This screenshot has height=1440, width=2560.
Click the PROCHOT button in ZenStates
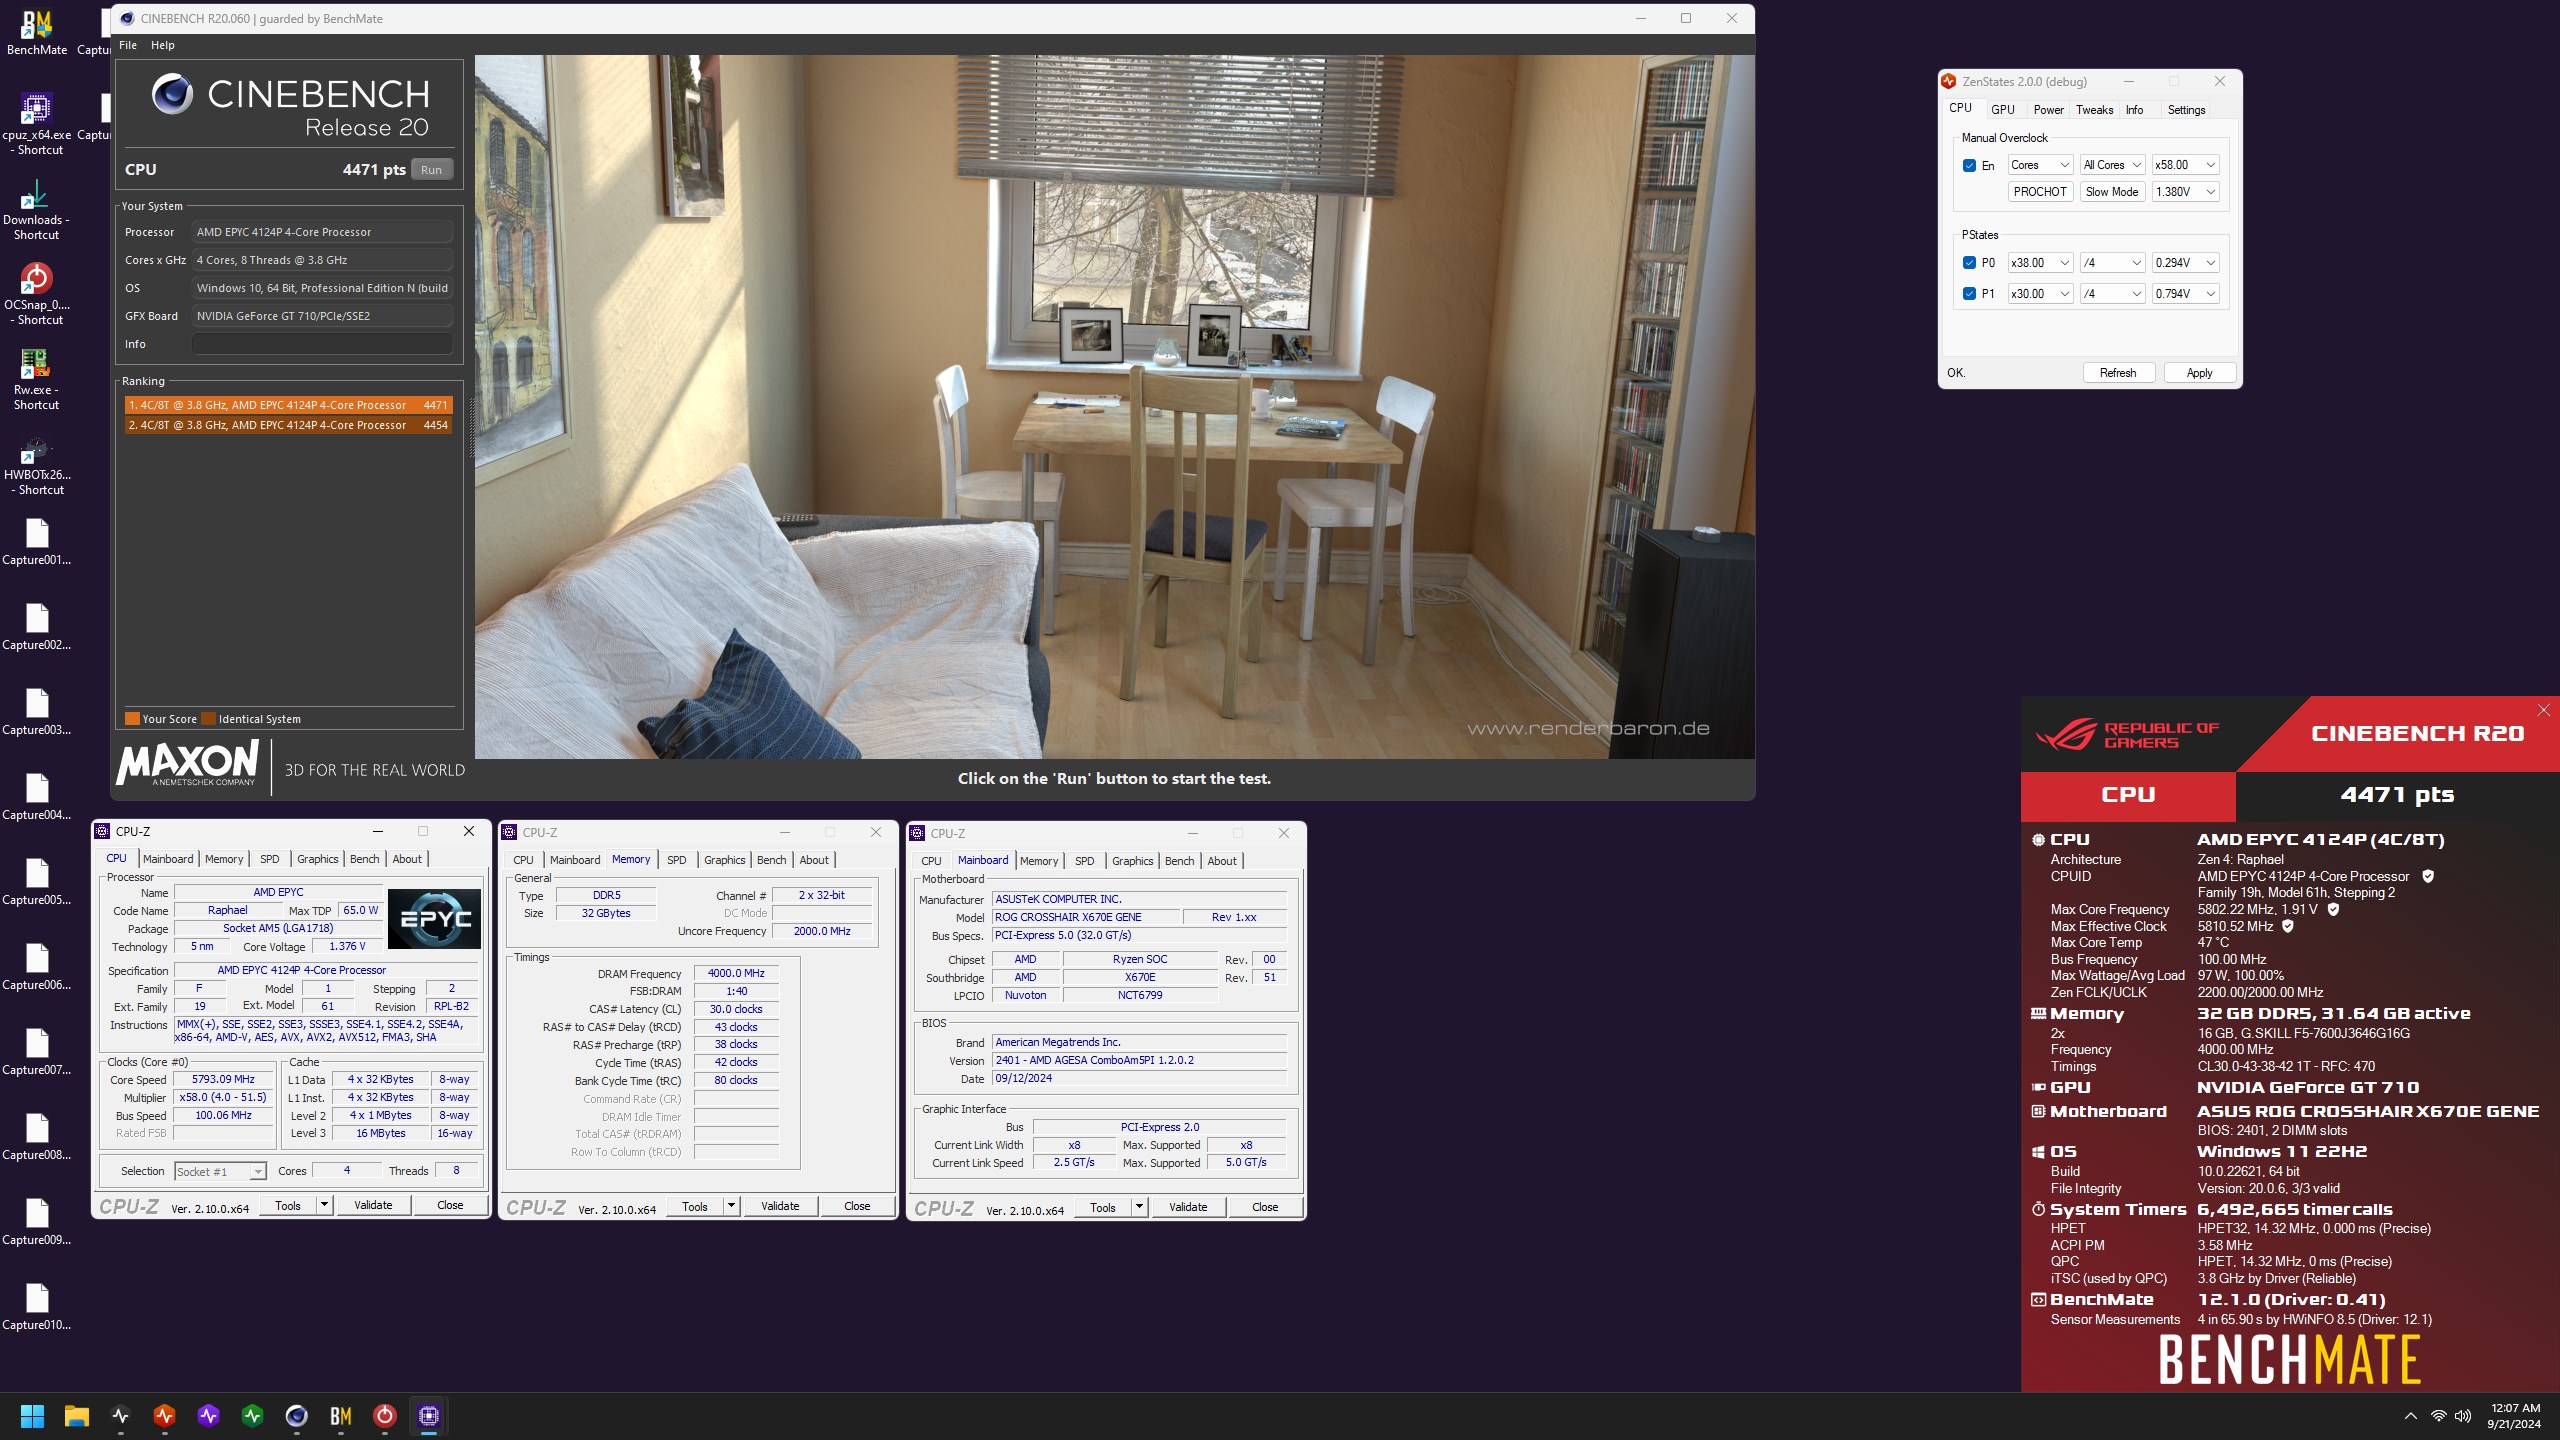(2040, 192)
